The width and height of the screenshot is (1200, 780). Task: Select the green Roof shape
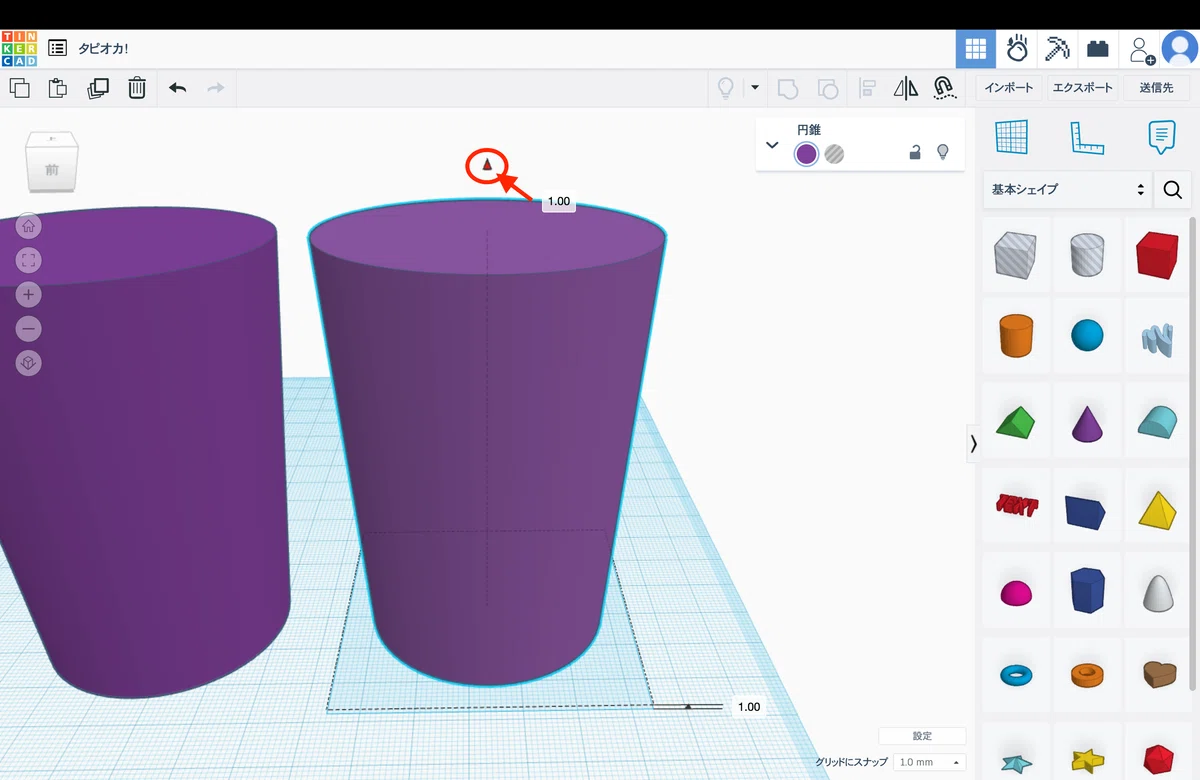(1016, 423)
